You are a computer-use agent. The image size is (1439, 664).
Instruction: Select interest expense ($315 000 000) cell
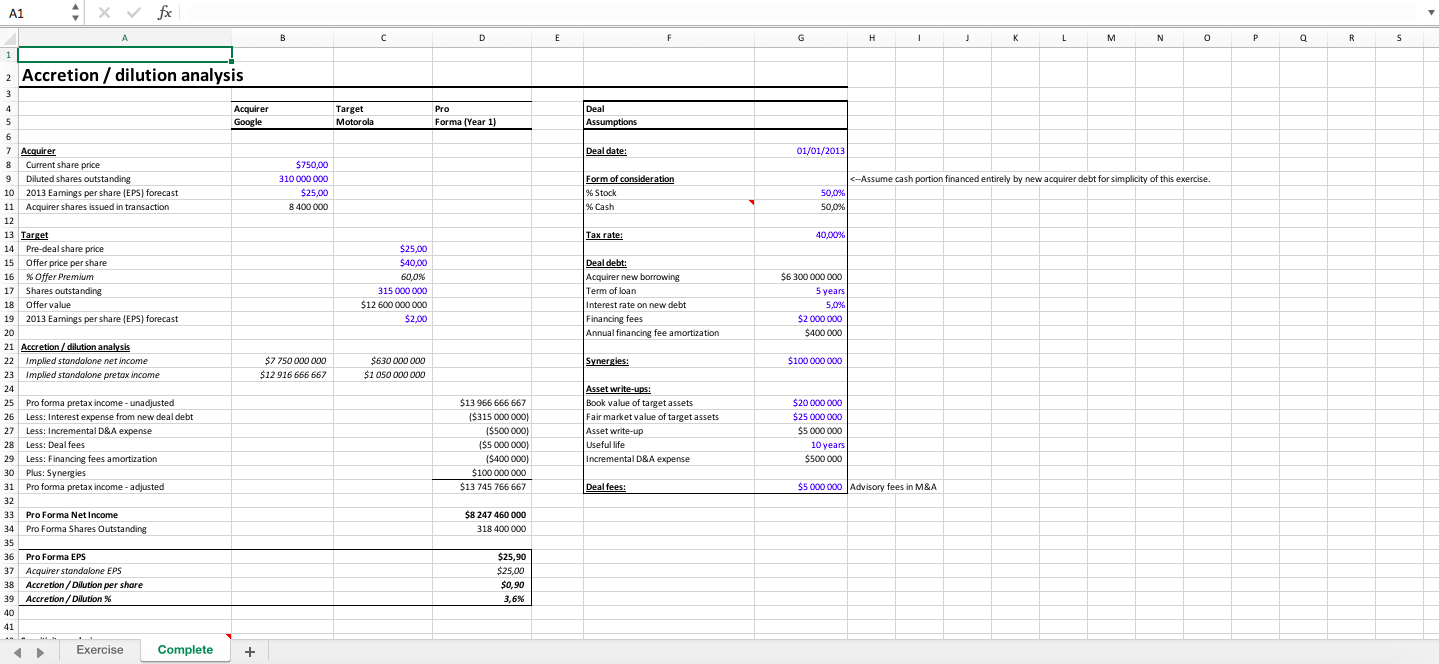482,416
